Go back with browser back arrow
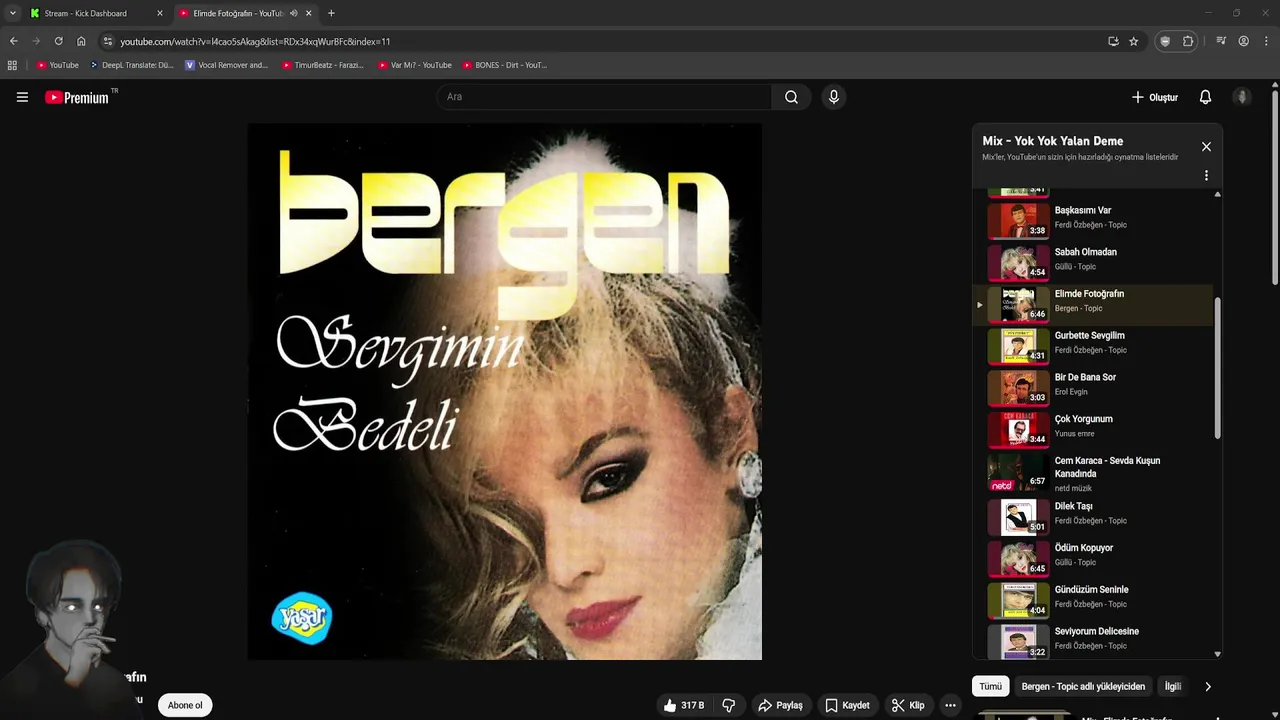Viewport: 1280px width, 720px height. coord(13,41)
